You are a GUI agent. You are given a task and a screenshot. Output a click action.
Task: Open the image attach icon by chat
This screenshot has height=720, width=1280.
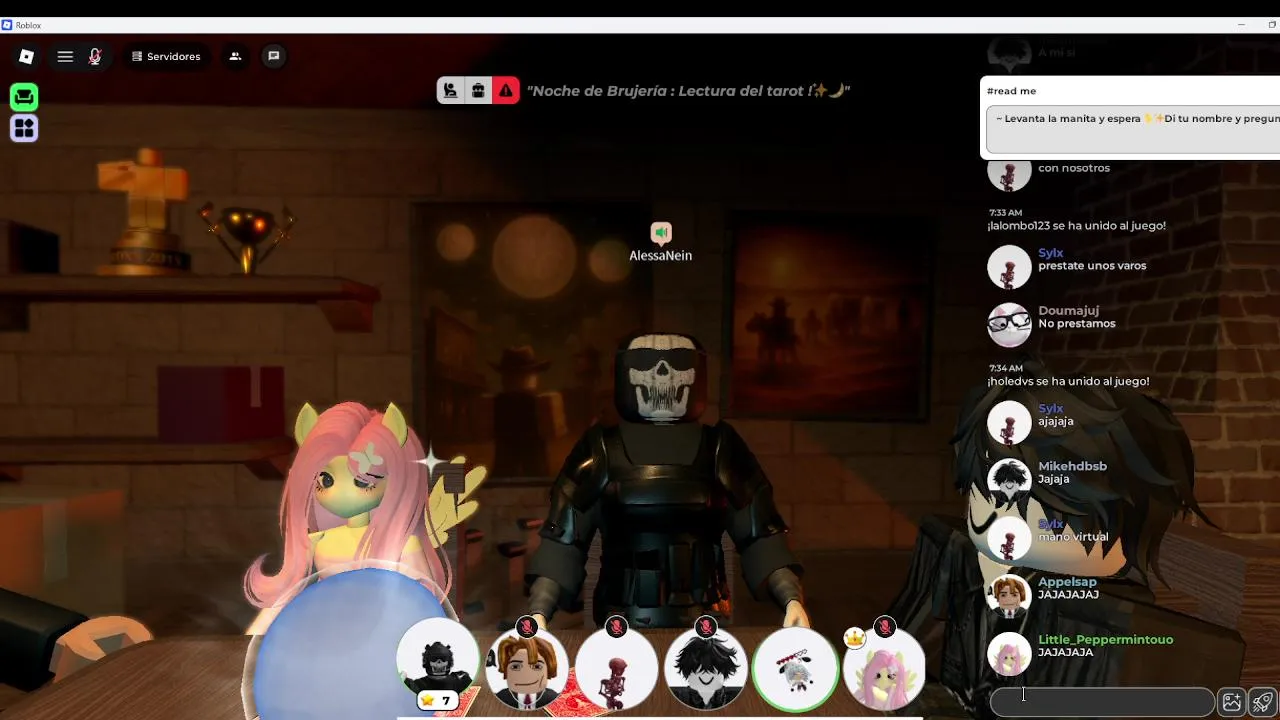pos(1232,702)
